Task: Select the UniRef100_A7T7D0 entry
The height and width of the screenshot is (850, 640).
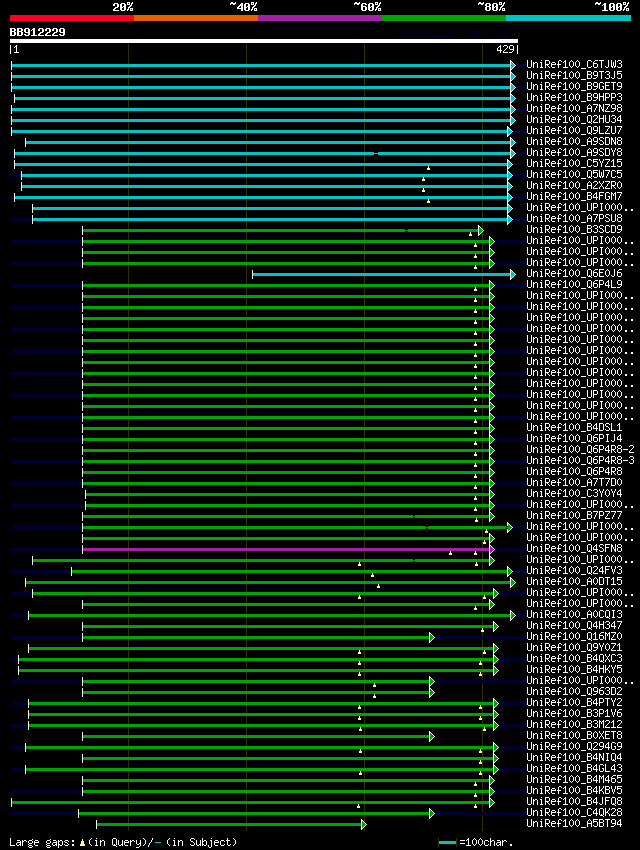Action: tap(574, 482)
